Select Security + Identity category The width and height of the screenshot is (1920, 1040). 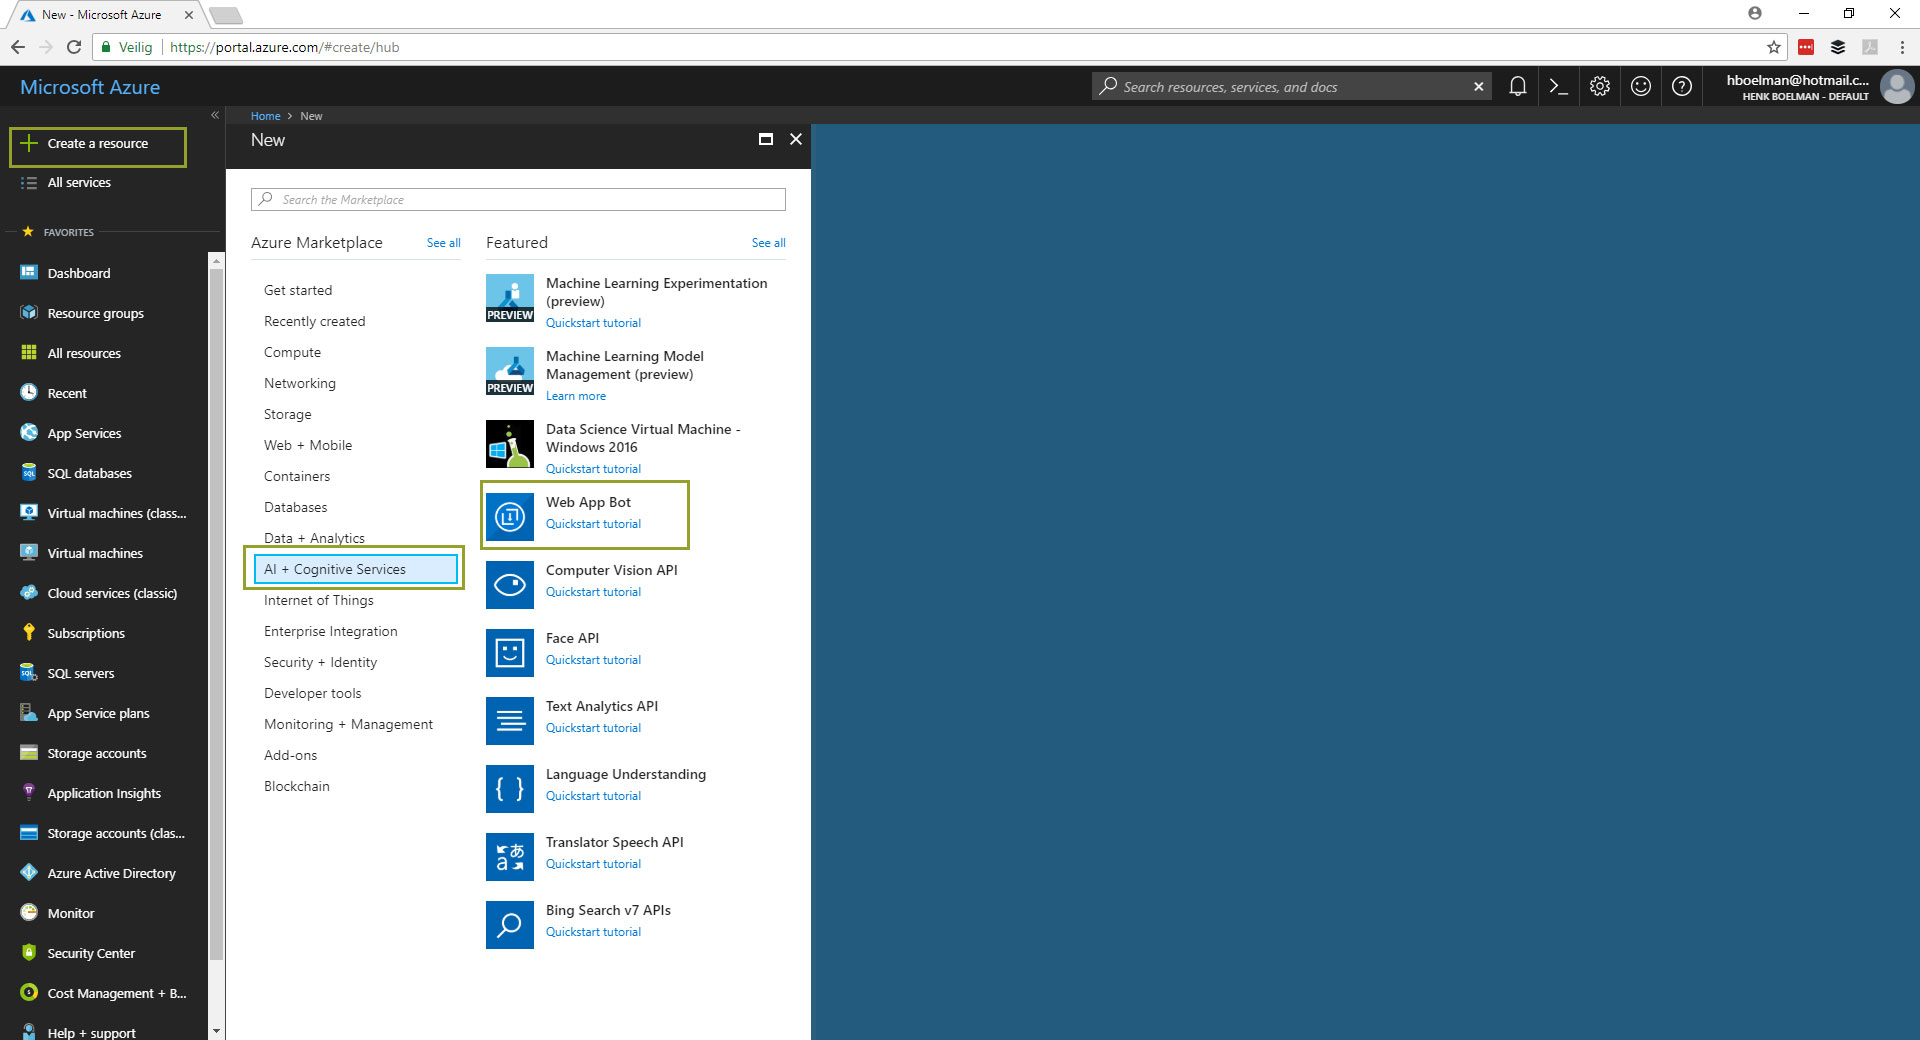(x=320, y=662)
